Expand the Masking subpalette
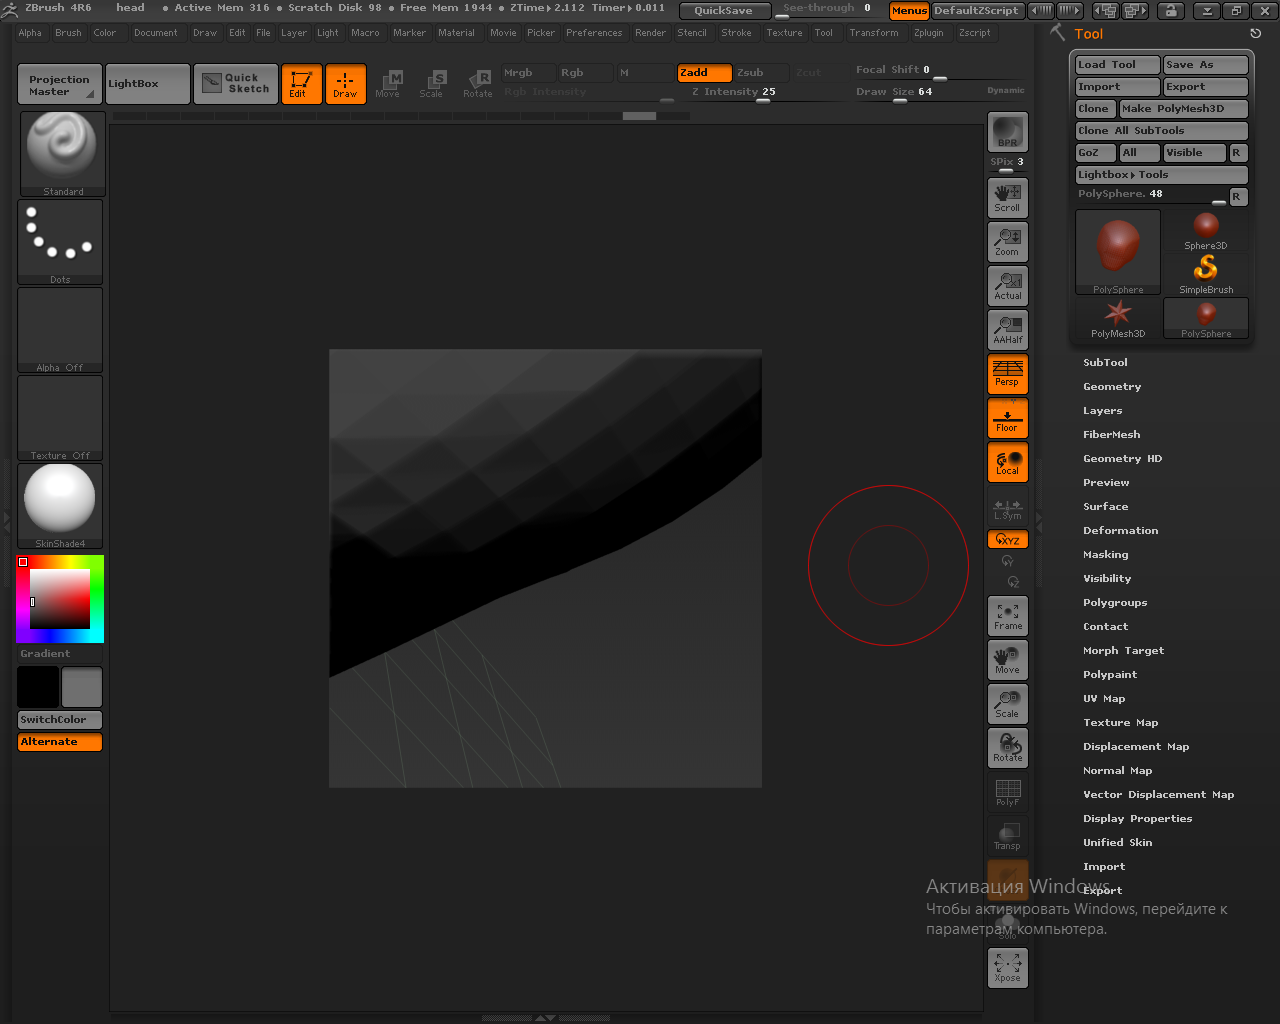 pos(1105,554)
